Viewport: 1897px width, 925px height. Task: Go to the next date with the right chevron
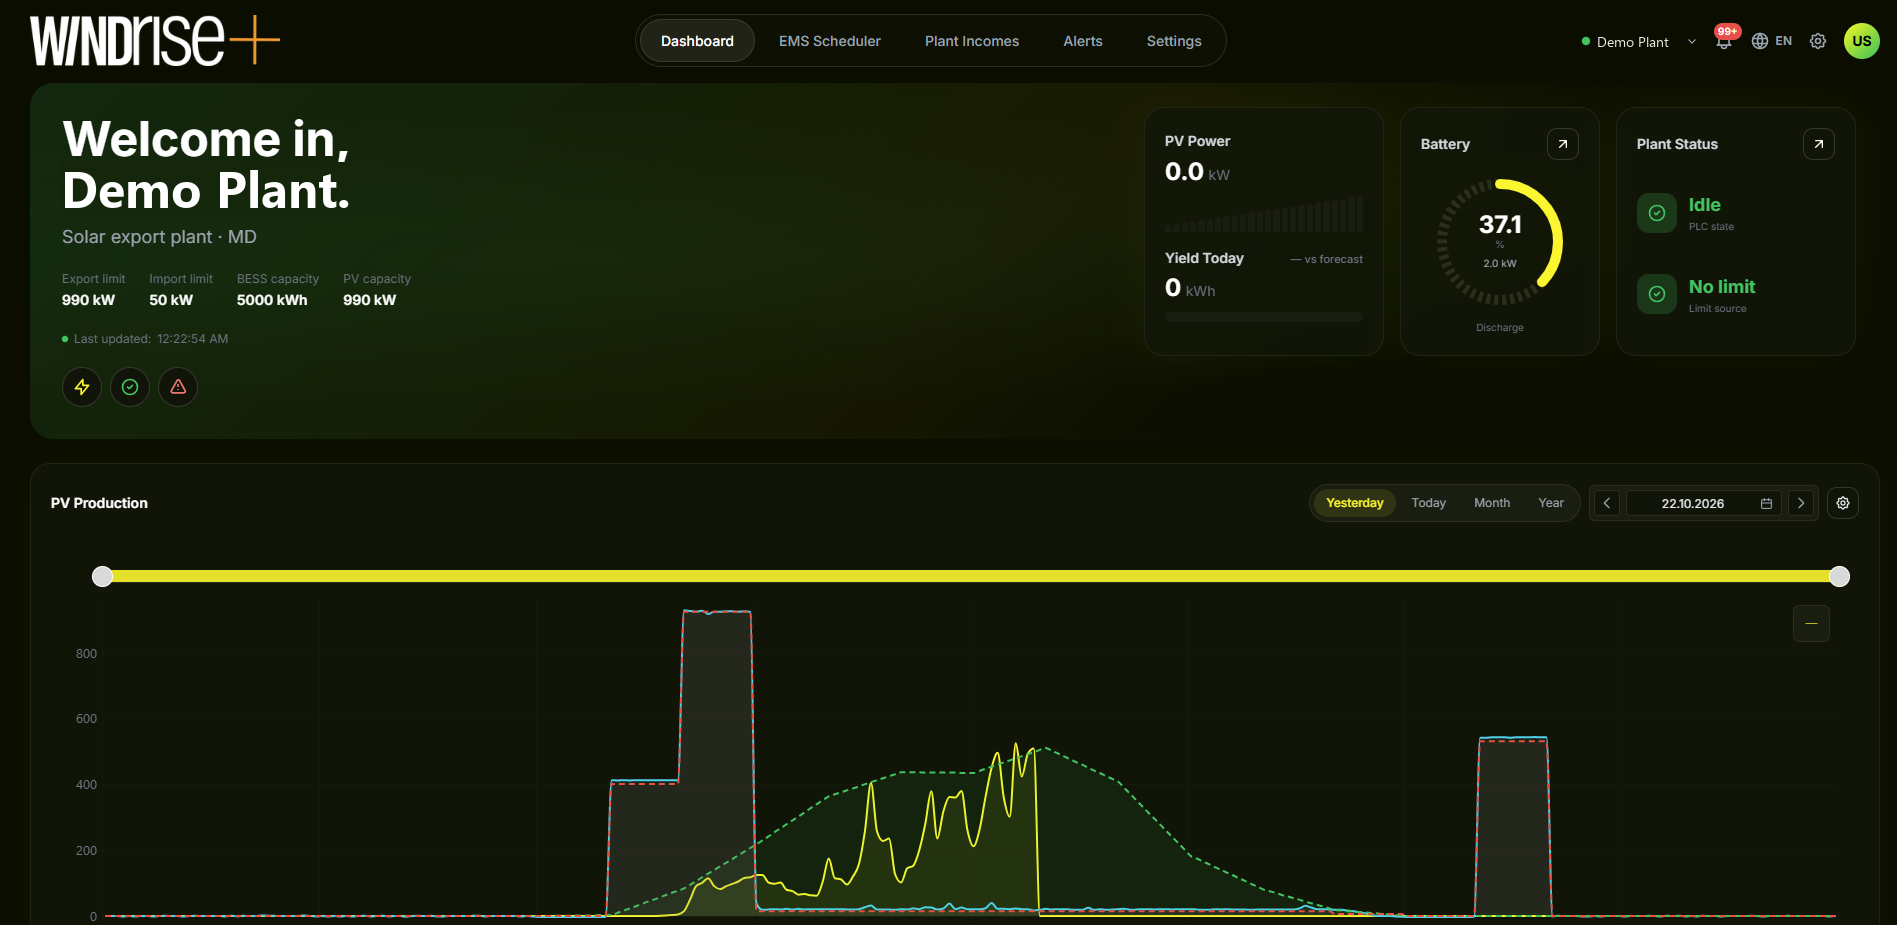(1801, 503)
